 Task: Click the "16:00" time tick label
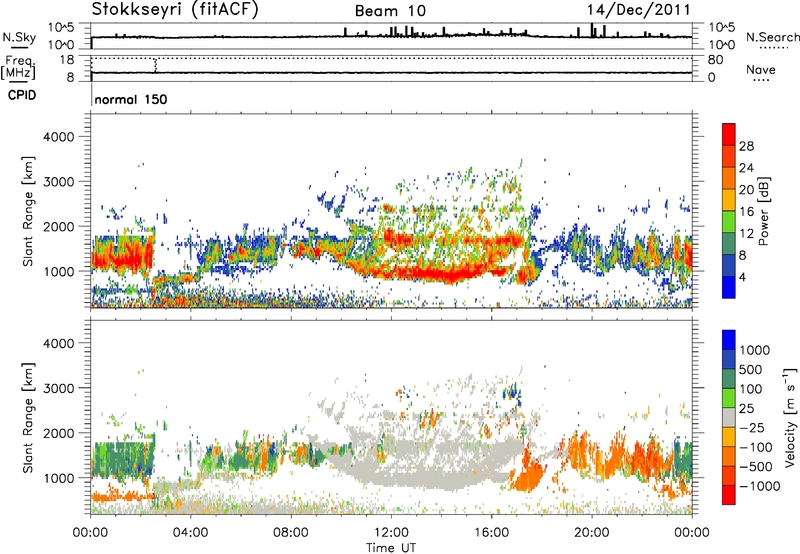click(491, 533)
